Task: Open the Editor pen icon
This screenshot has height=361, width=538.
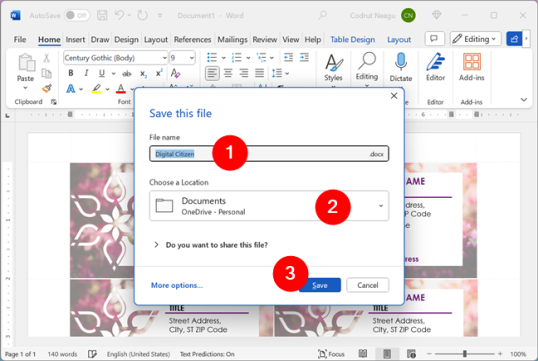Action: pyautogui.click(x=435, y=62)
